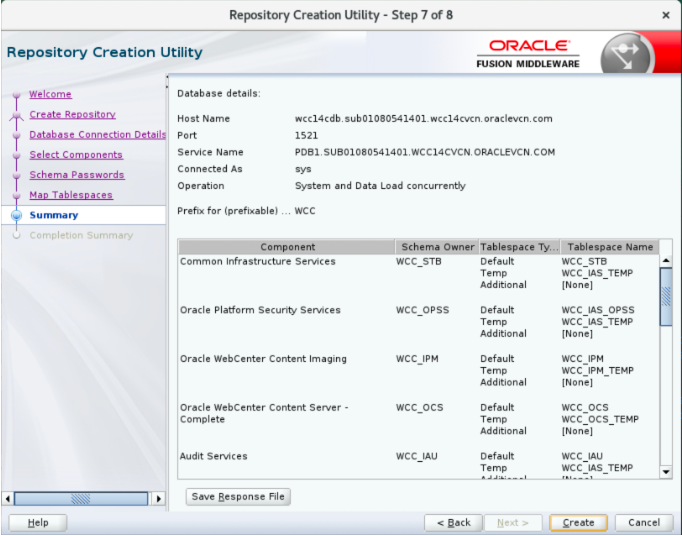Click the WCC_OCS schema owner cell
Screen dimensions: 682x536
point(419,408)
